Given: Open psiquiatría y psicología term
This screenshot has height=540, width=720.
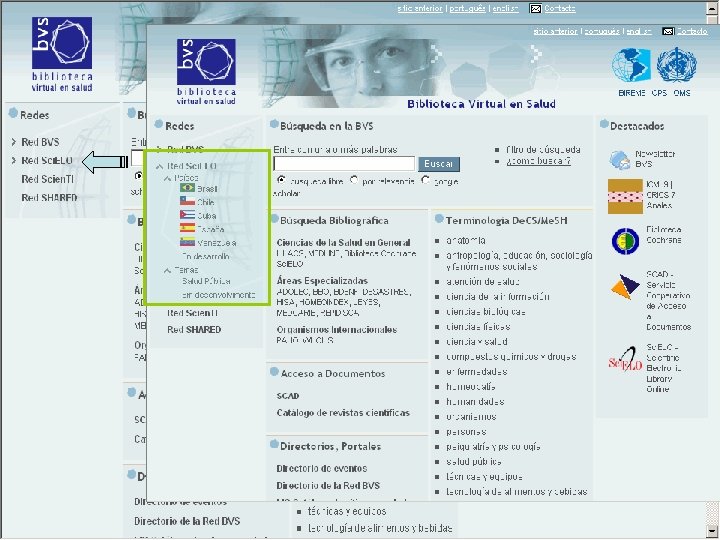Looking at the screenshot, I should point(493,446).
